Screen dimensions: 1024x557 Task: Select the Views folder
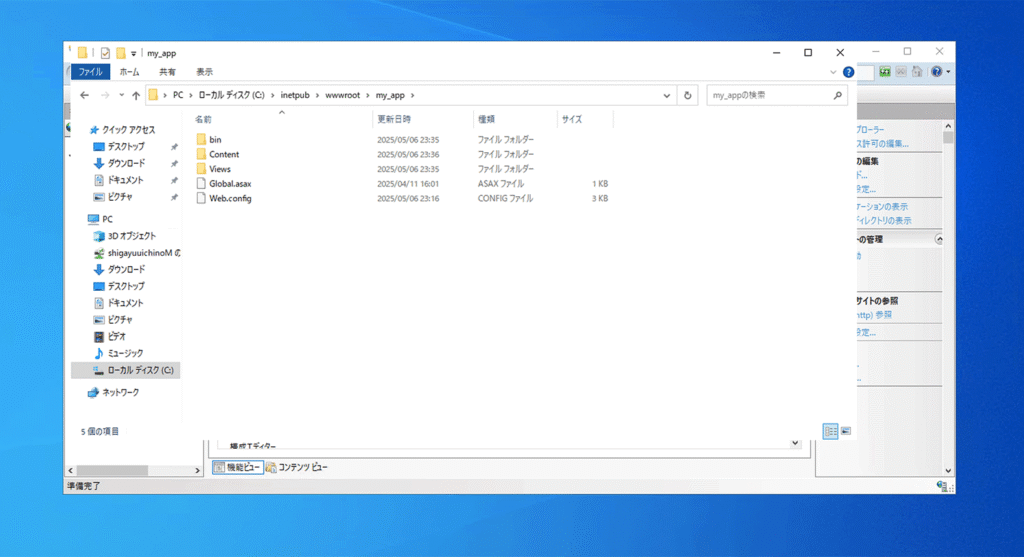219,169
